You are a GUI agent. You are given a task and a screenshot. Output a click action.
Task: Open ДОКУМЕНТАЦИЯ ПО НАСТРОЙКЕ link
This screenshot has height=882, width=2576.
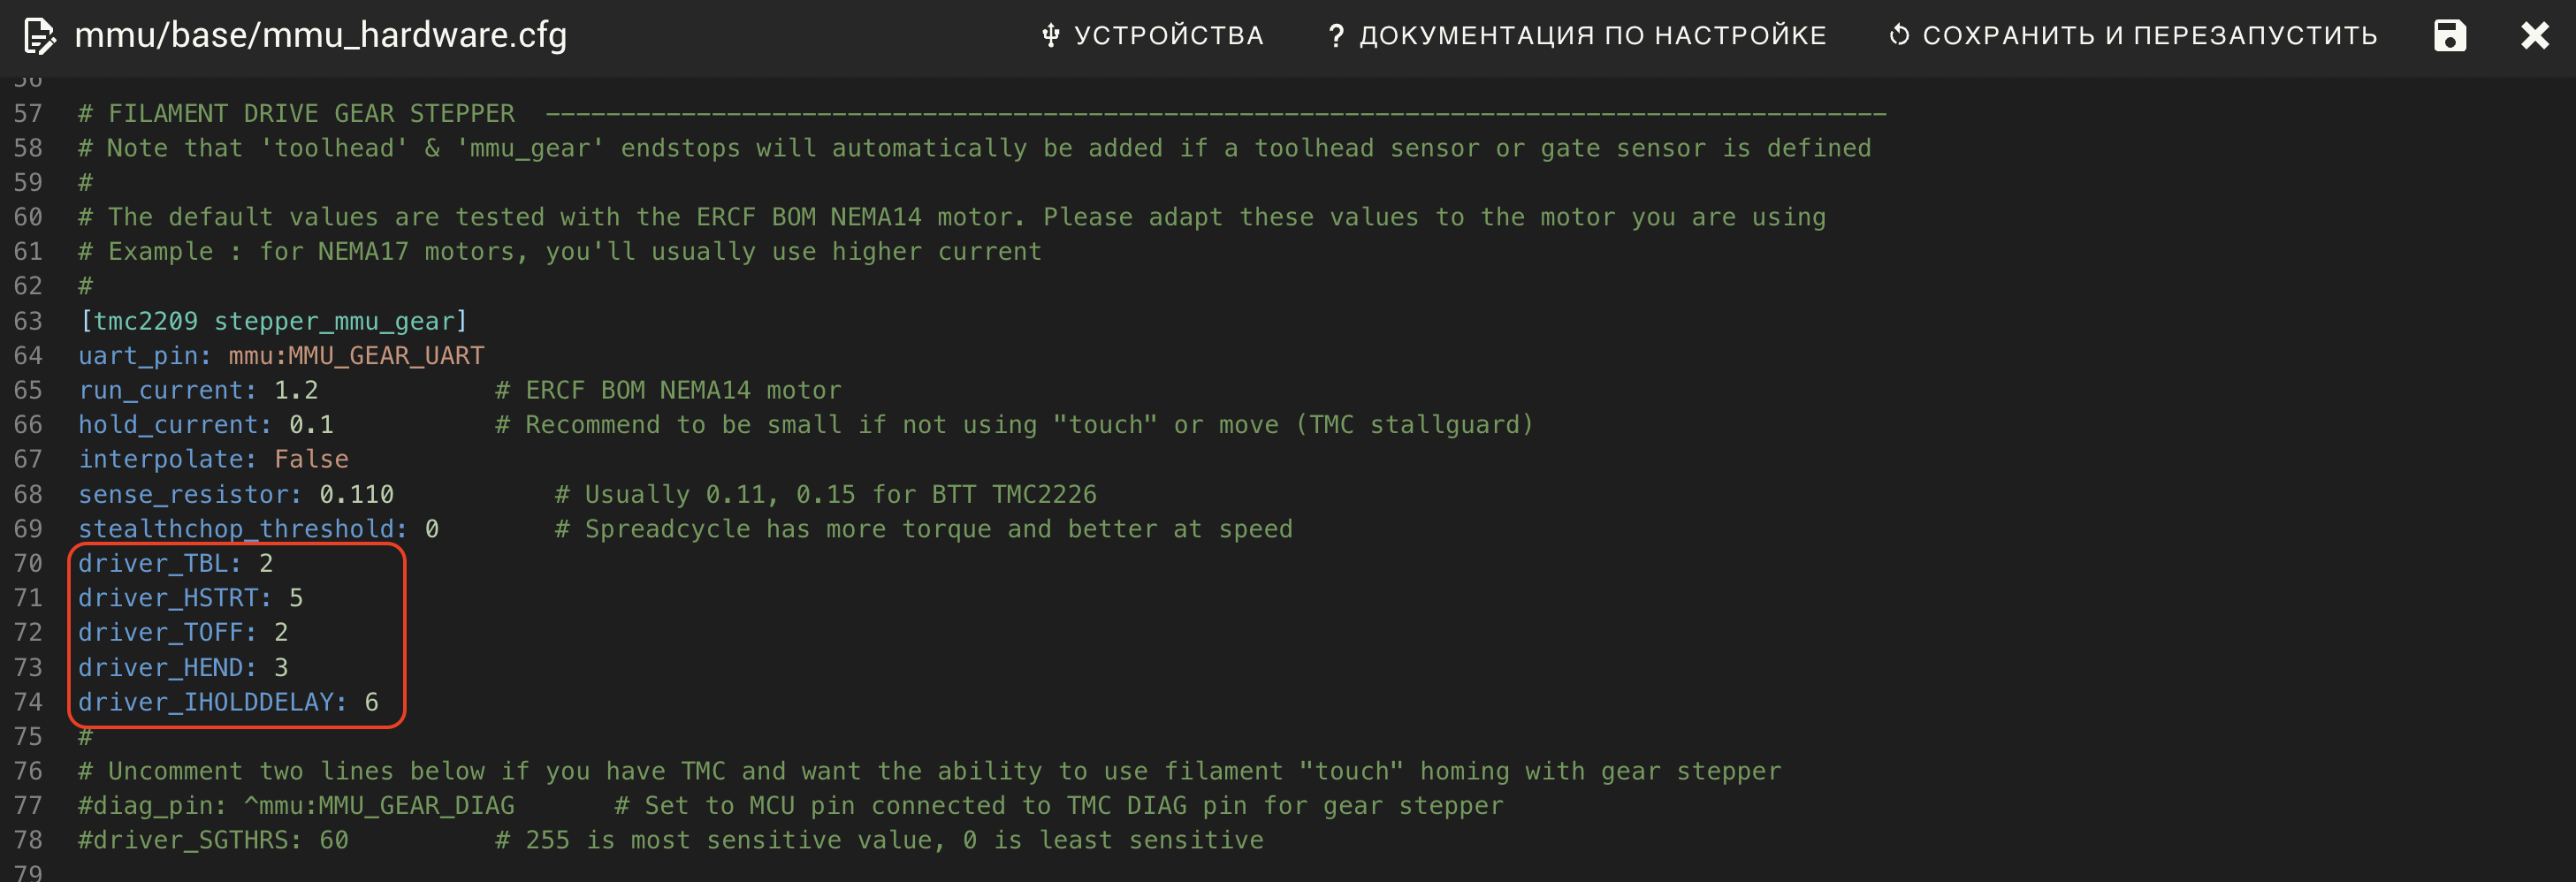point(1577,36)
